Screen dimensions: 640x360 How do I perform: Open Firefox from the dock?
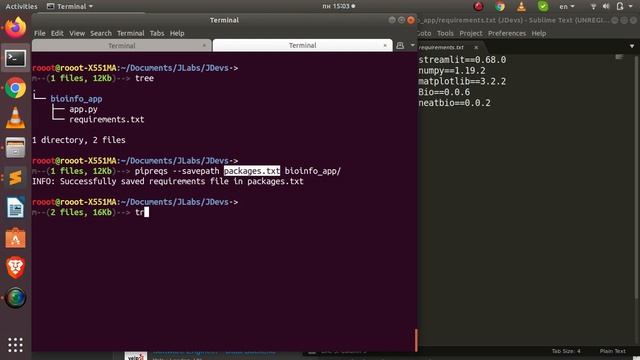click(16, 28)
